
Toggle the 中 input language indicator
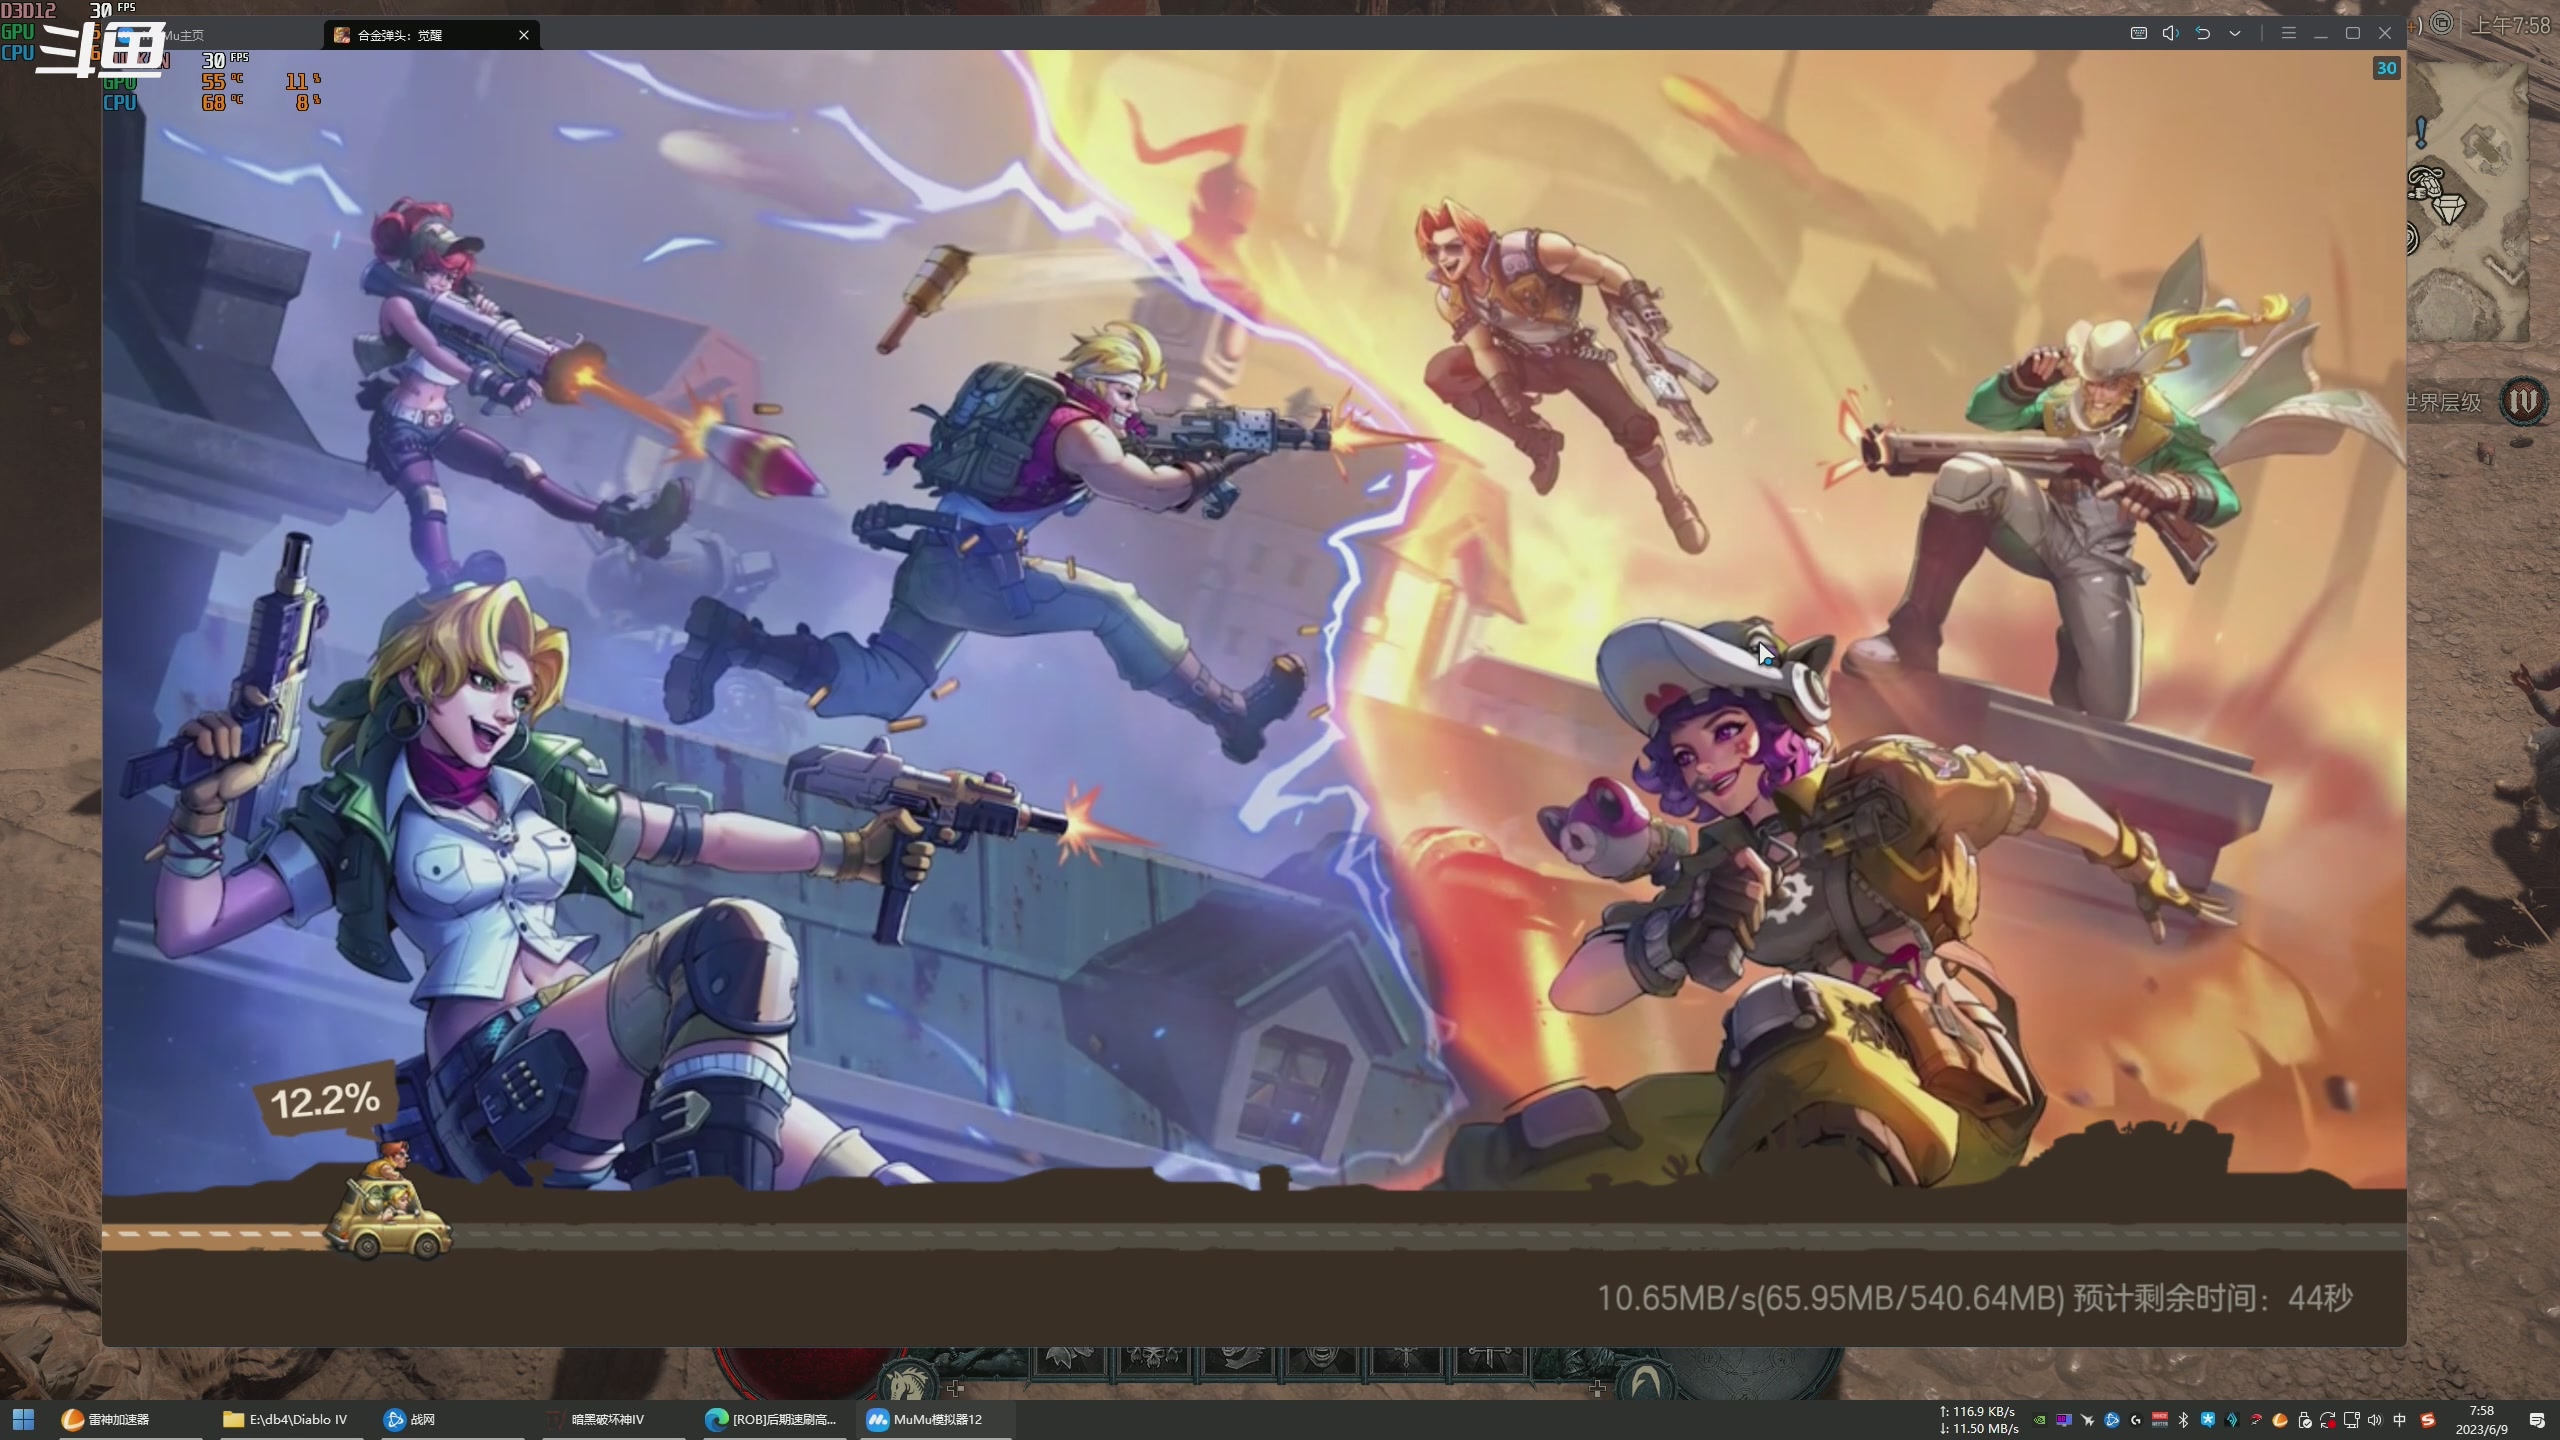click(x=2400, y=1420)
